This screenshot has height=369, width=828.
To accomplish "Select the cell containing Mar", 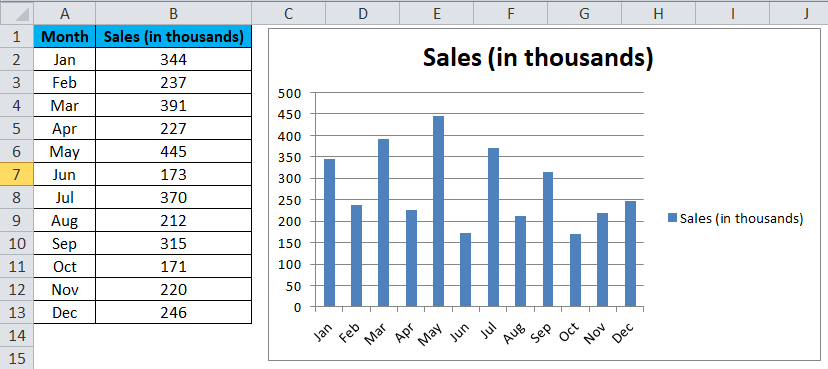I will (x=65, y=106).
